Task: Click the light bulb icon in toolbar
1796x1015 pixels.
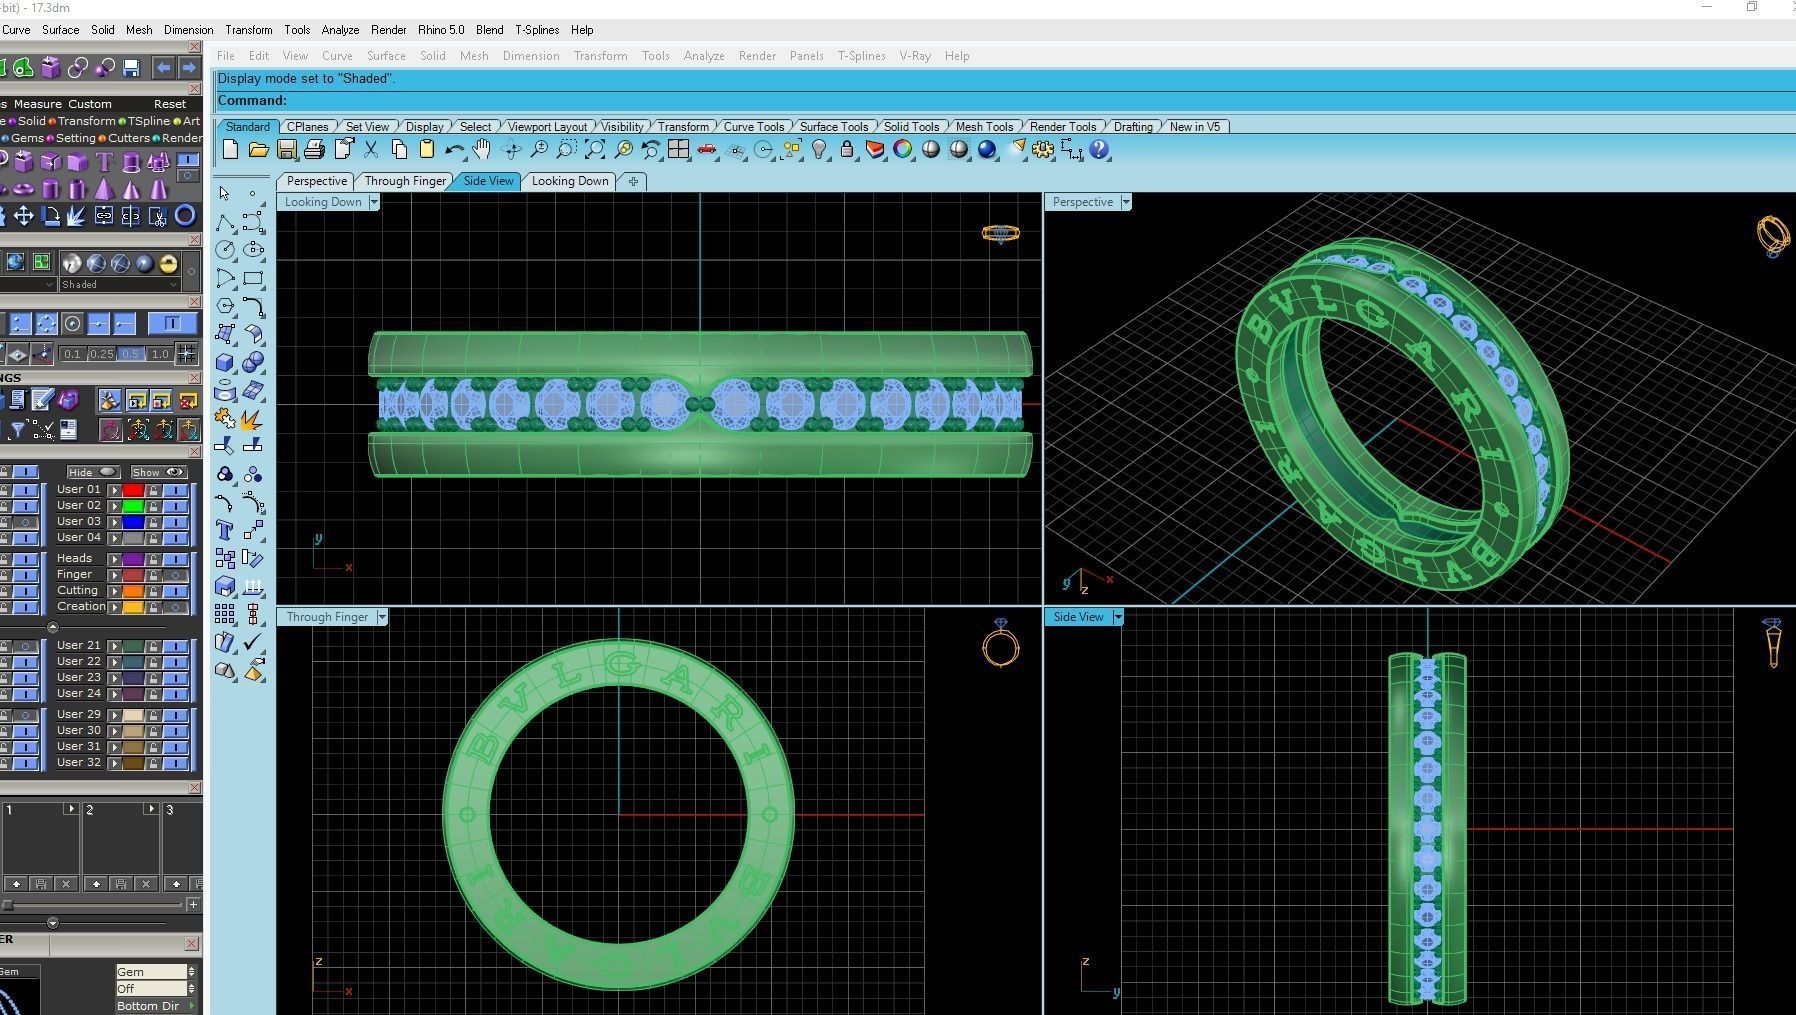Action: [819, 150]
